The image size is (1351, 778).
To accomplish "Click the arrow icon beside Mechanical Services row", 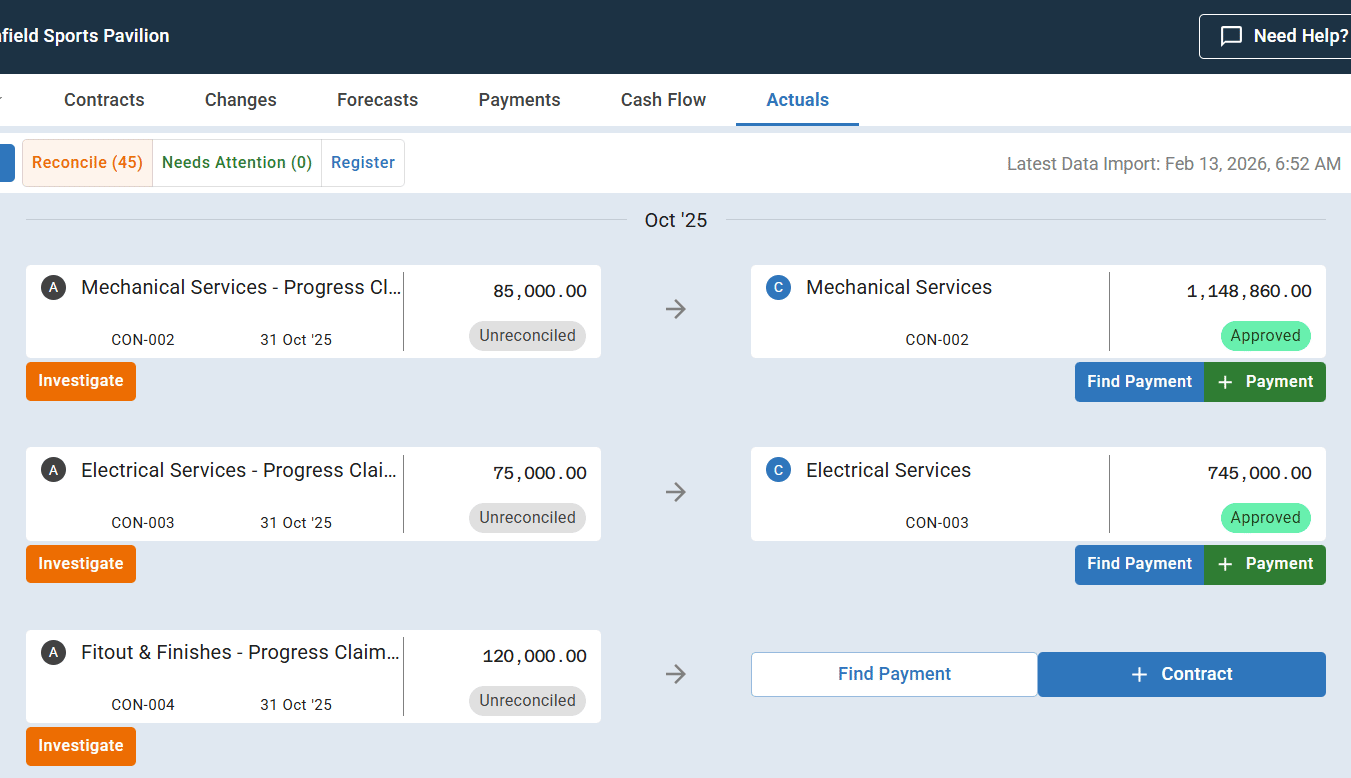I will pos(676,310).
